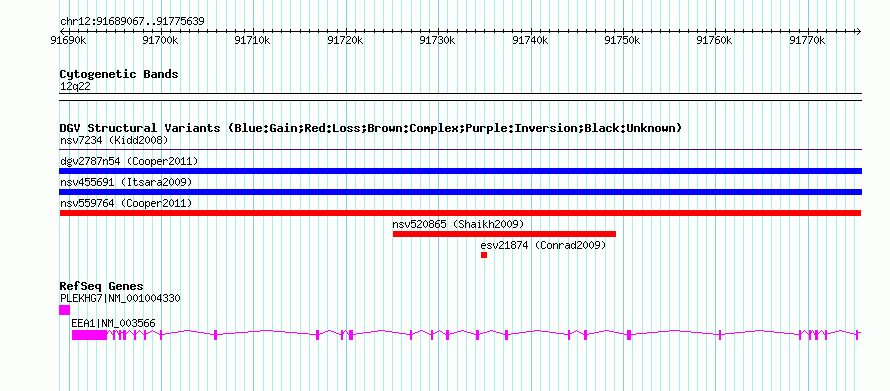The width and height of the screenshot is (890, 391).
Task: Click the PLEKHG7|NM_001004330 gene label
Action: (120, 298)
